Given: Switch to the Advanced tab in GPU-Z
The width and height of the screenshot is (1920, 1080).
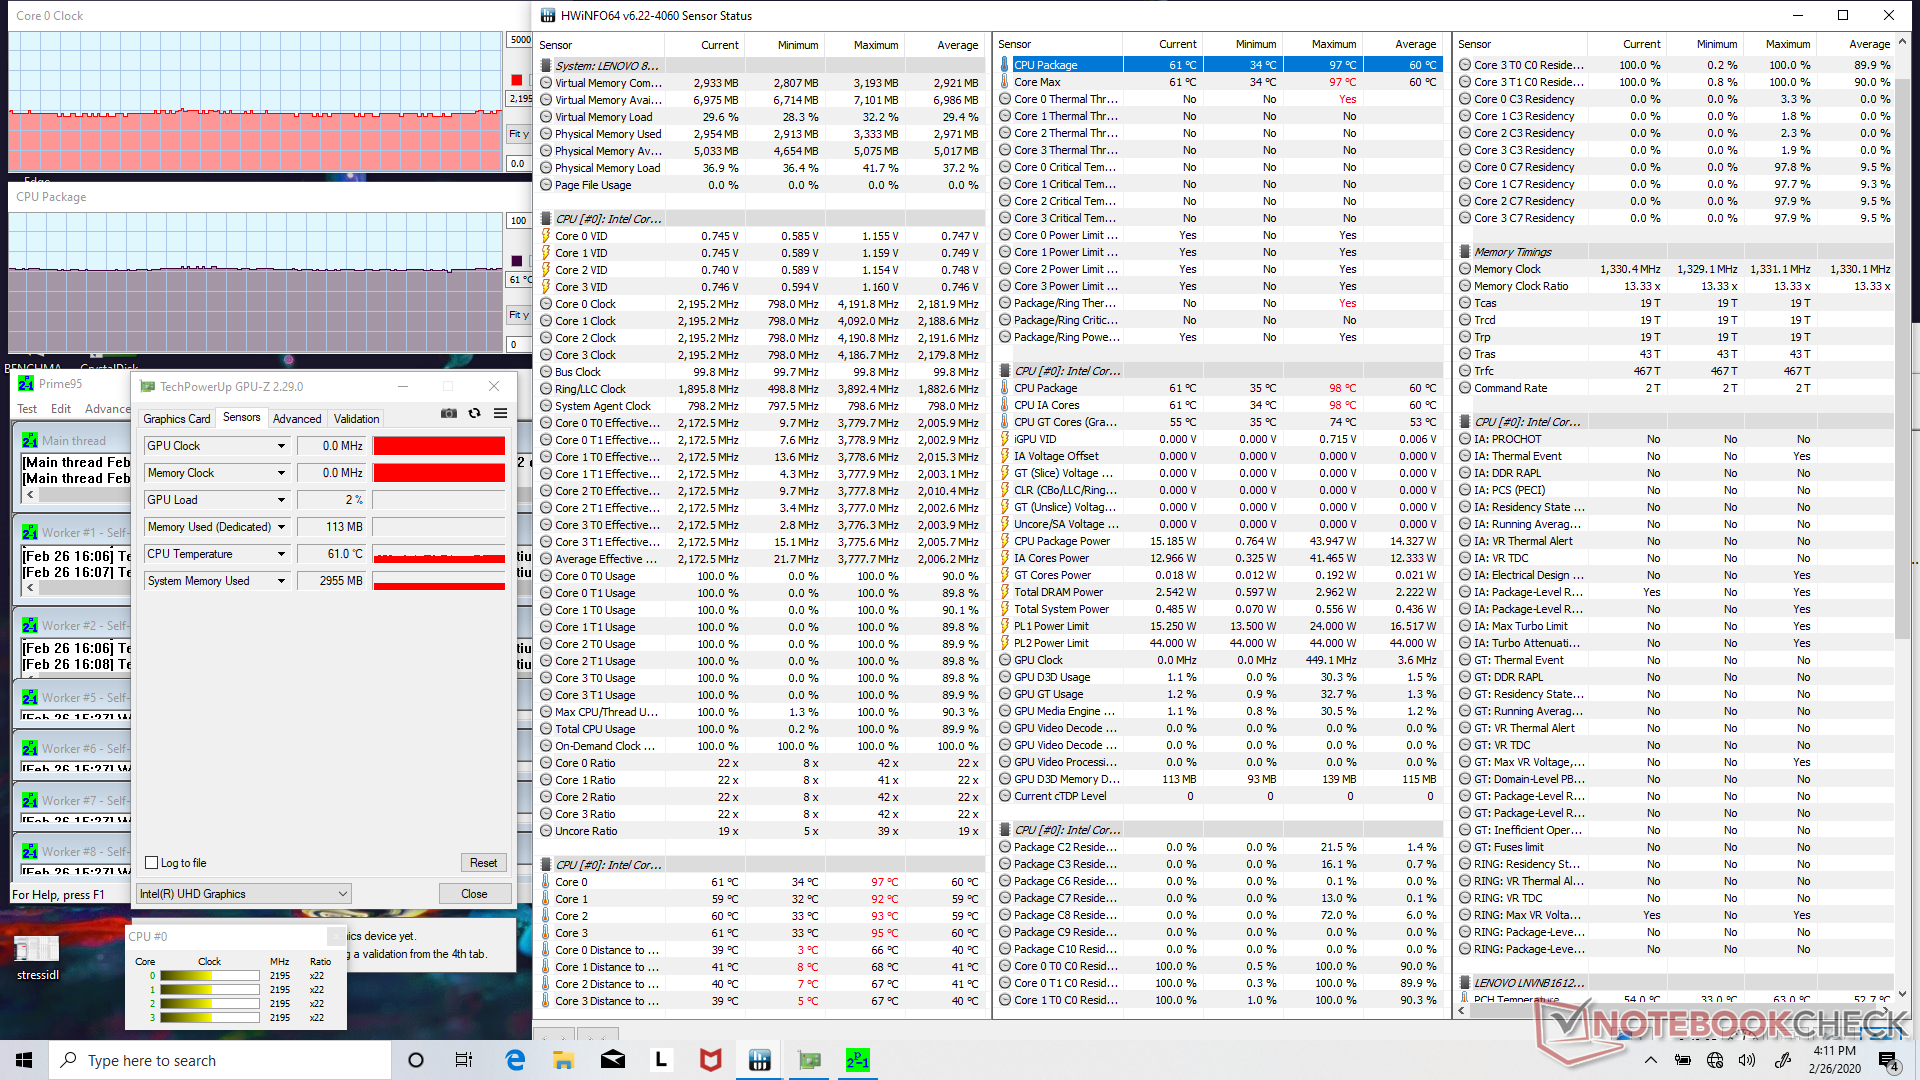Looking at the screenshot, I should [x=297, y=419].
